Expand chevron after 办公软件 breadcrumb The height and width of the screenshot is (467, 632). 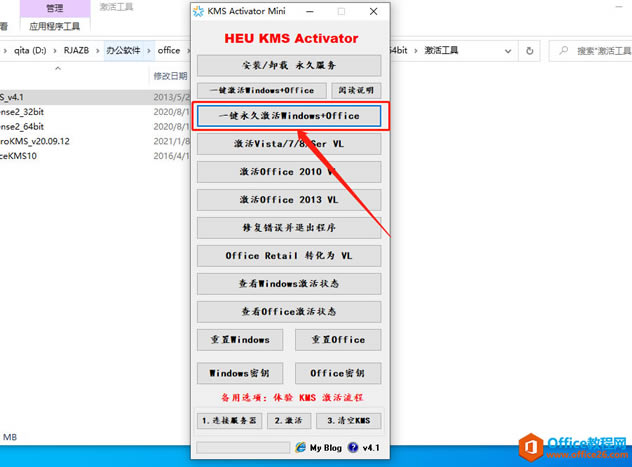click(149, 51)
